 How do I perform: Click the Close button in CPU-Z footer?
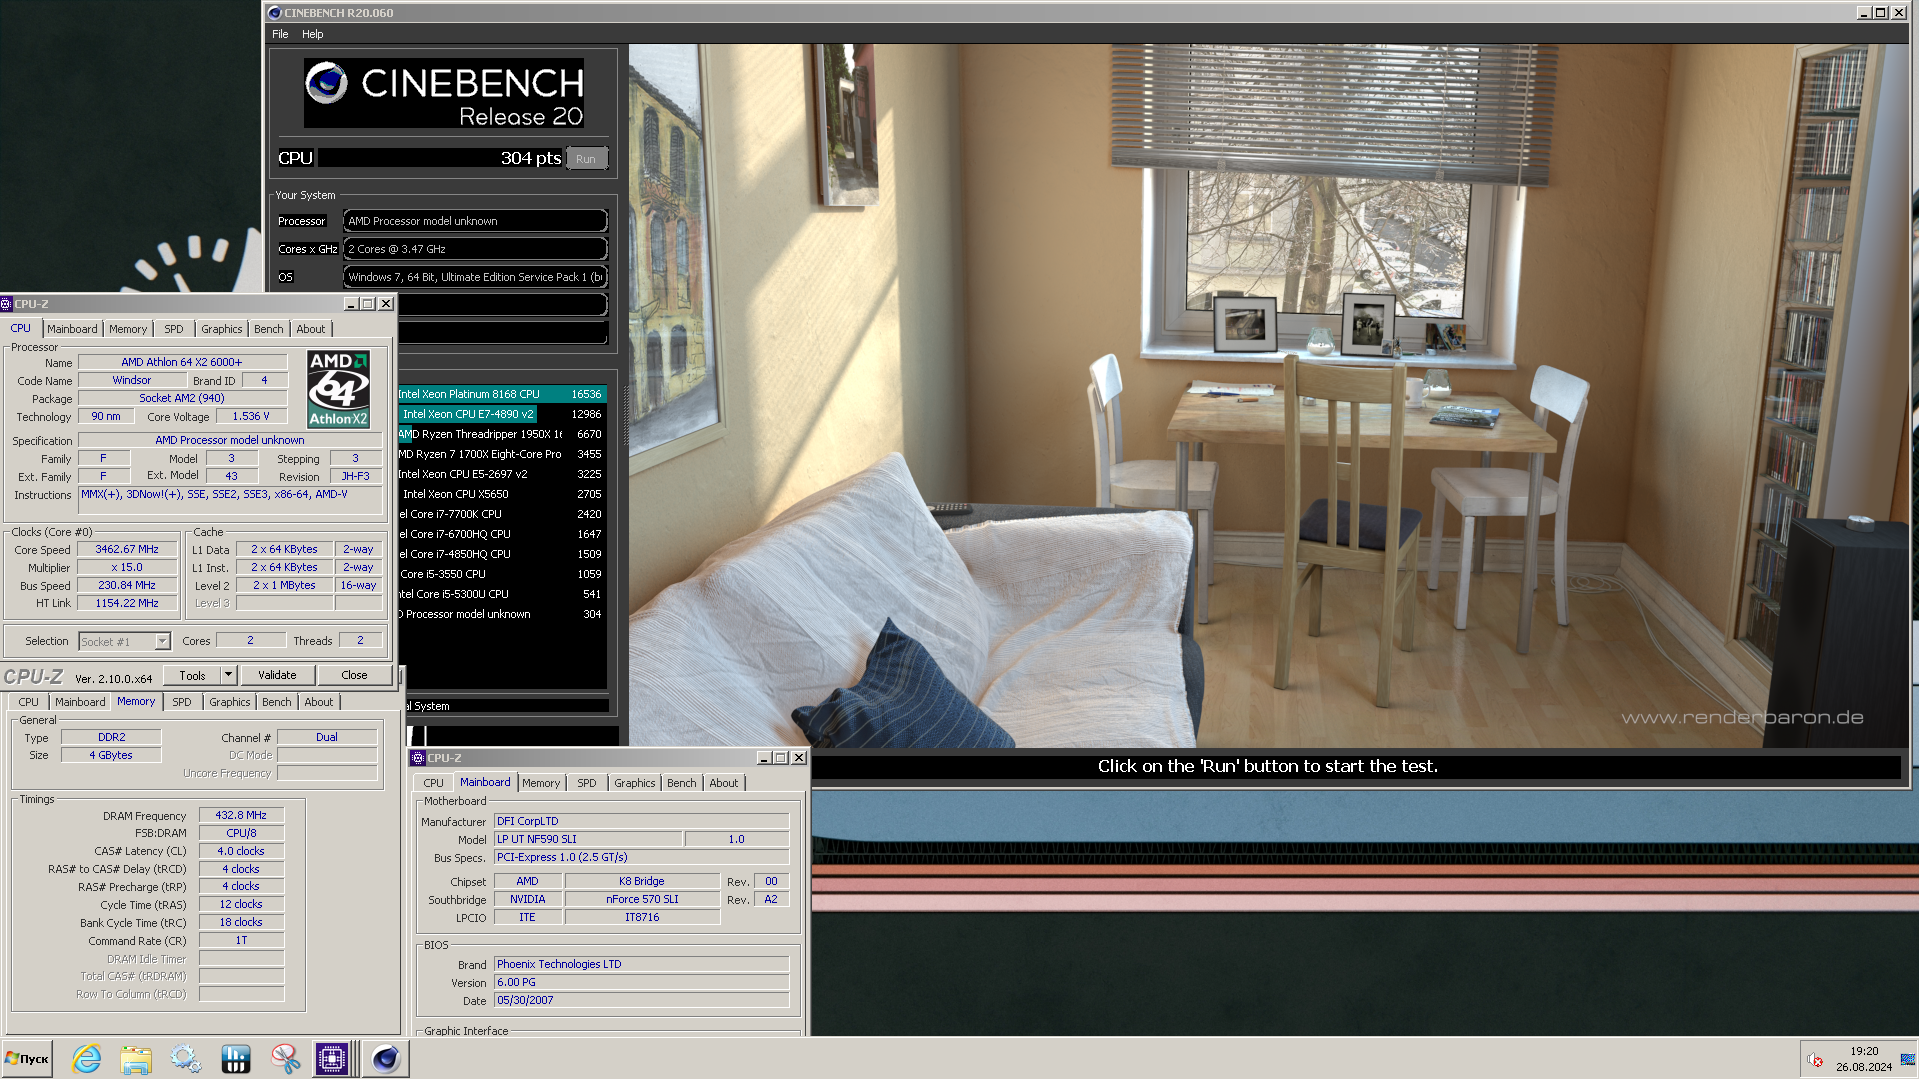[354, 675]
